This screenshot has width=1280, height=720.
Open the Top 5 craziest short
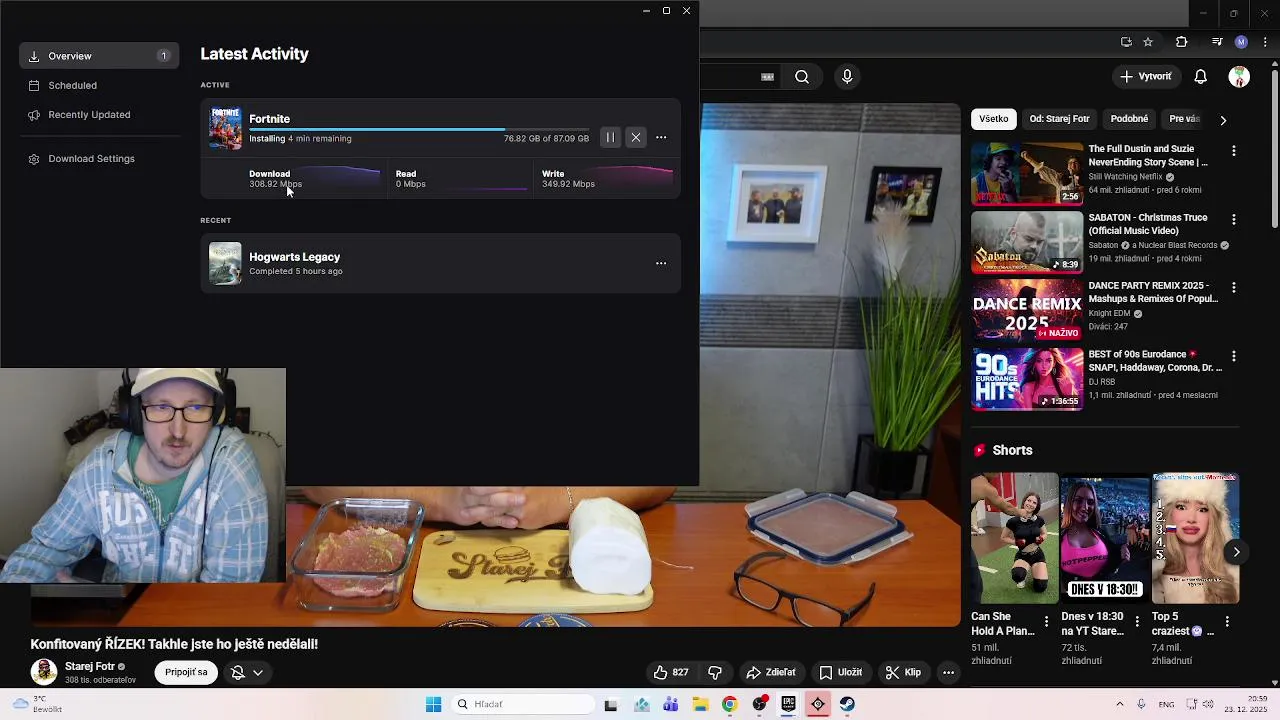pyautogui.click(x=1195, y=538)
